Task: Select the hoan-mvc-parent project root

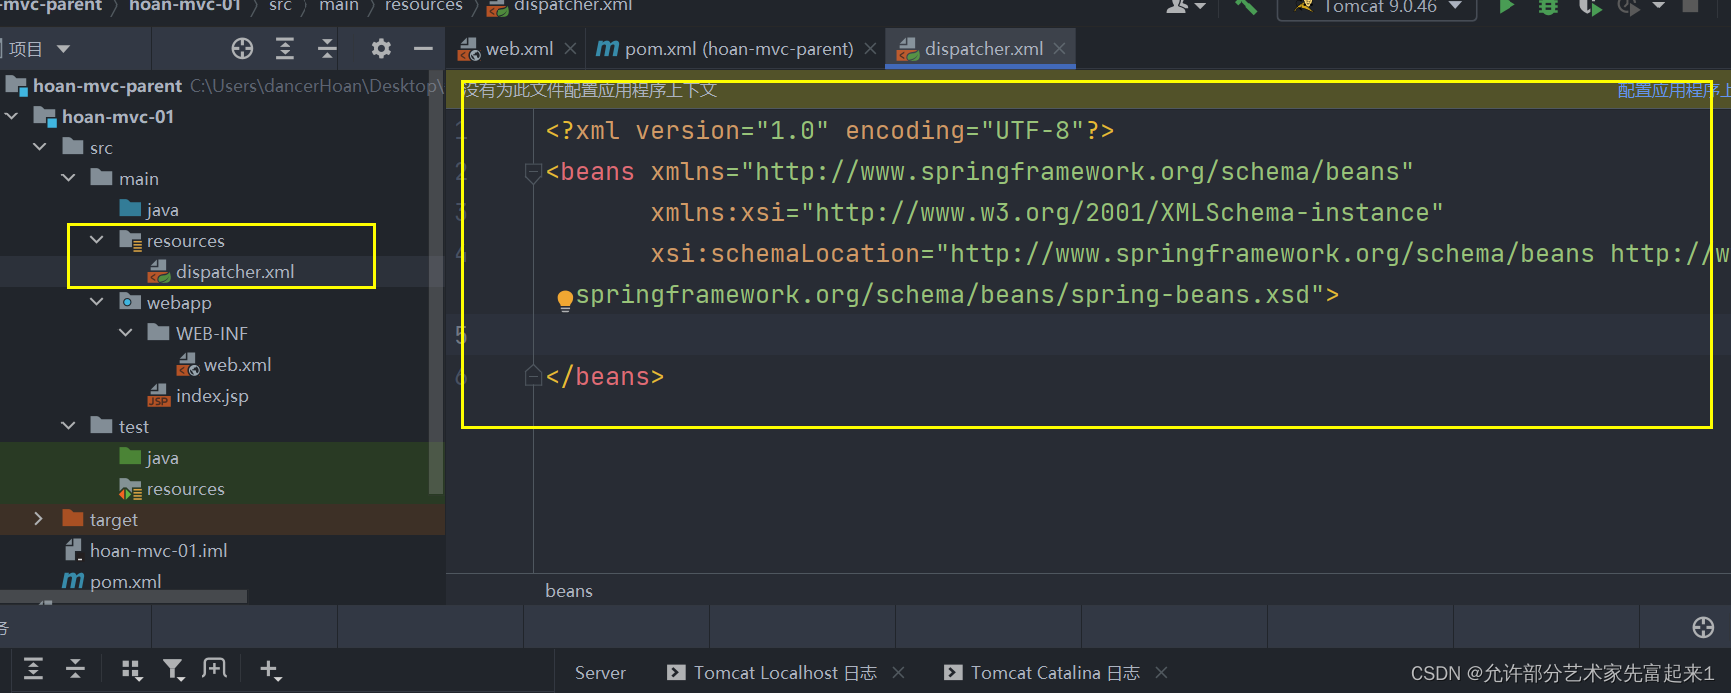Action: [107, 86]
